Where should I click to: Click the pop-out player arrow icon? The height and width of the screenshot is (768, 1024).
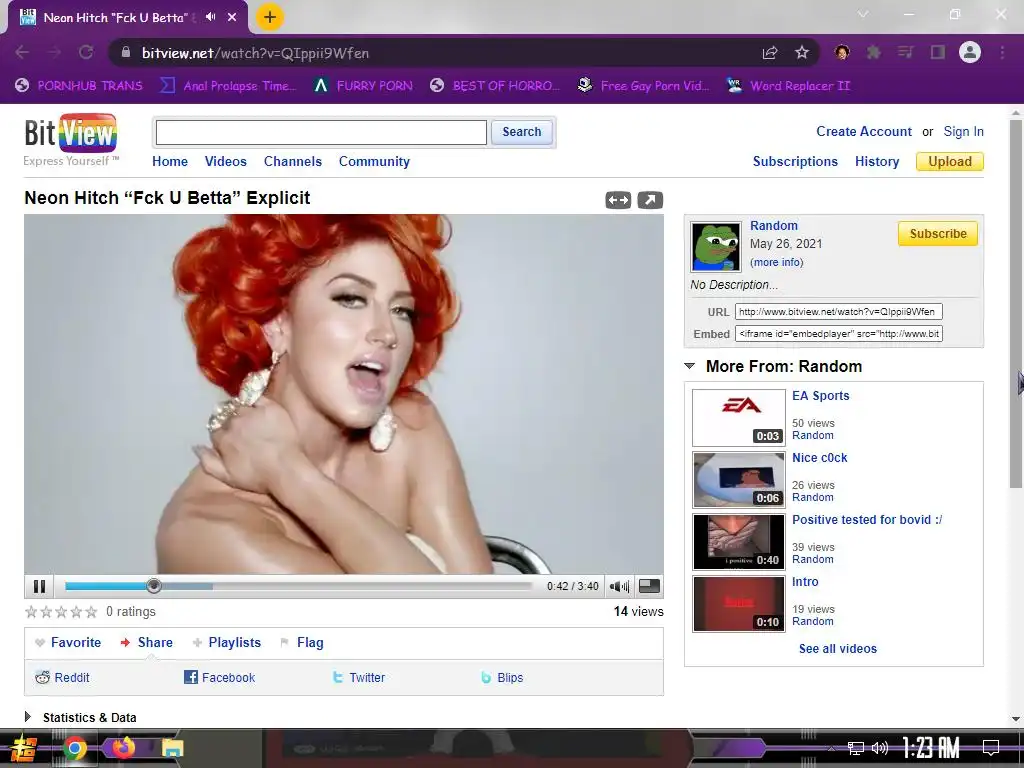click(650, 200)
